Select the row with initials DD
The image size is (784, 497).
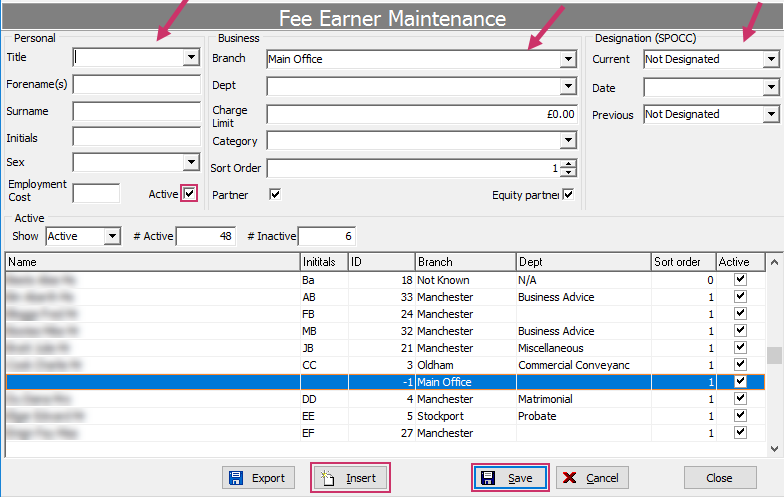[x=385, y=399]
